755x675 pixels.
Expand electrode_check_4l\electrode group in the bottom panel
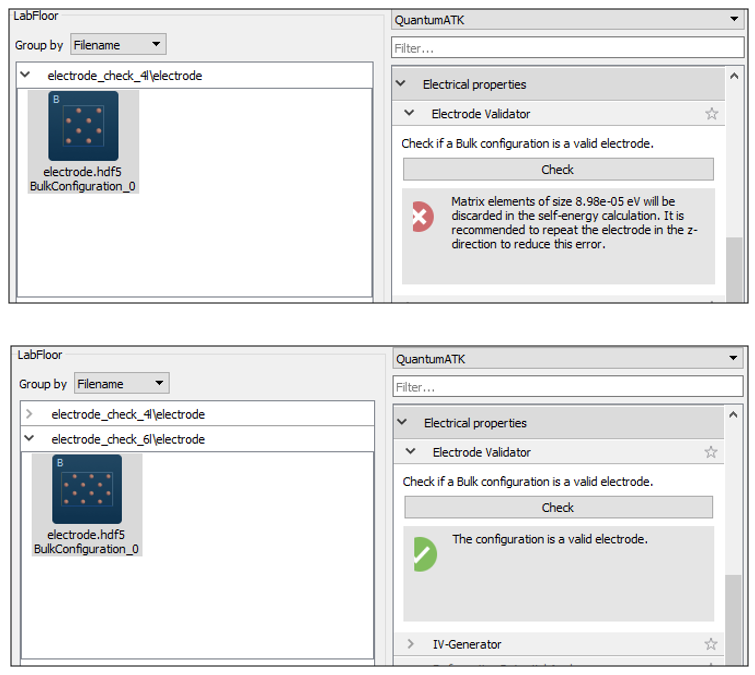click(29, 414)
